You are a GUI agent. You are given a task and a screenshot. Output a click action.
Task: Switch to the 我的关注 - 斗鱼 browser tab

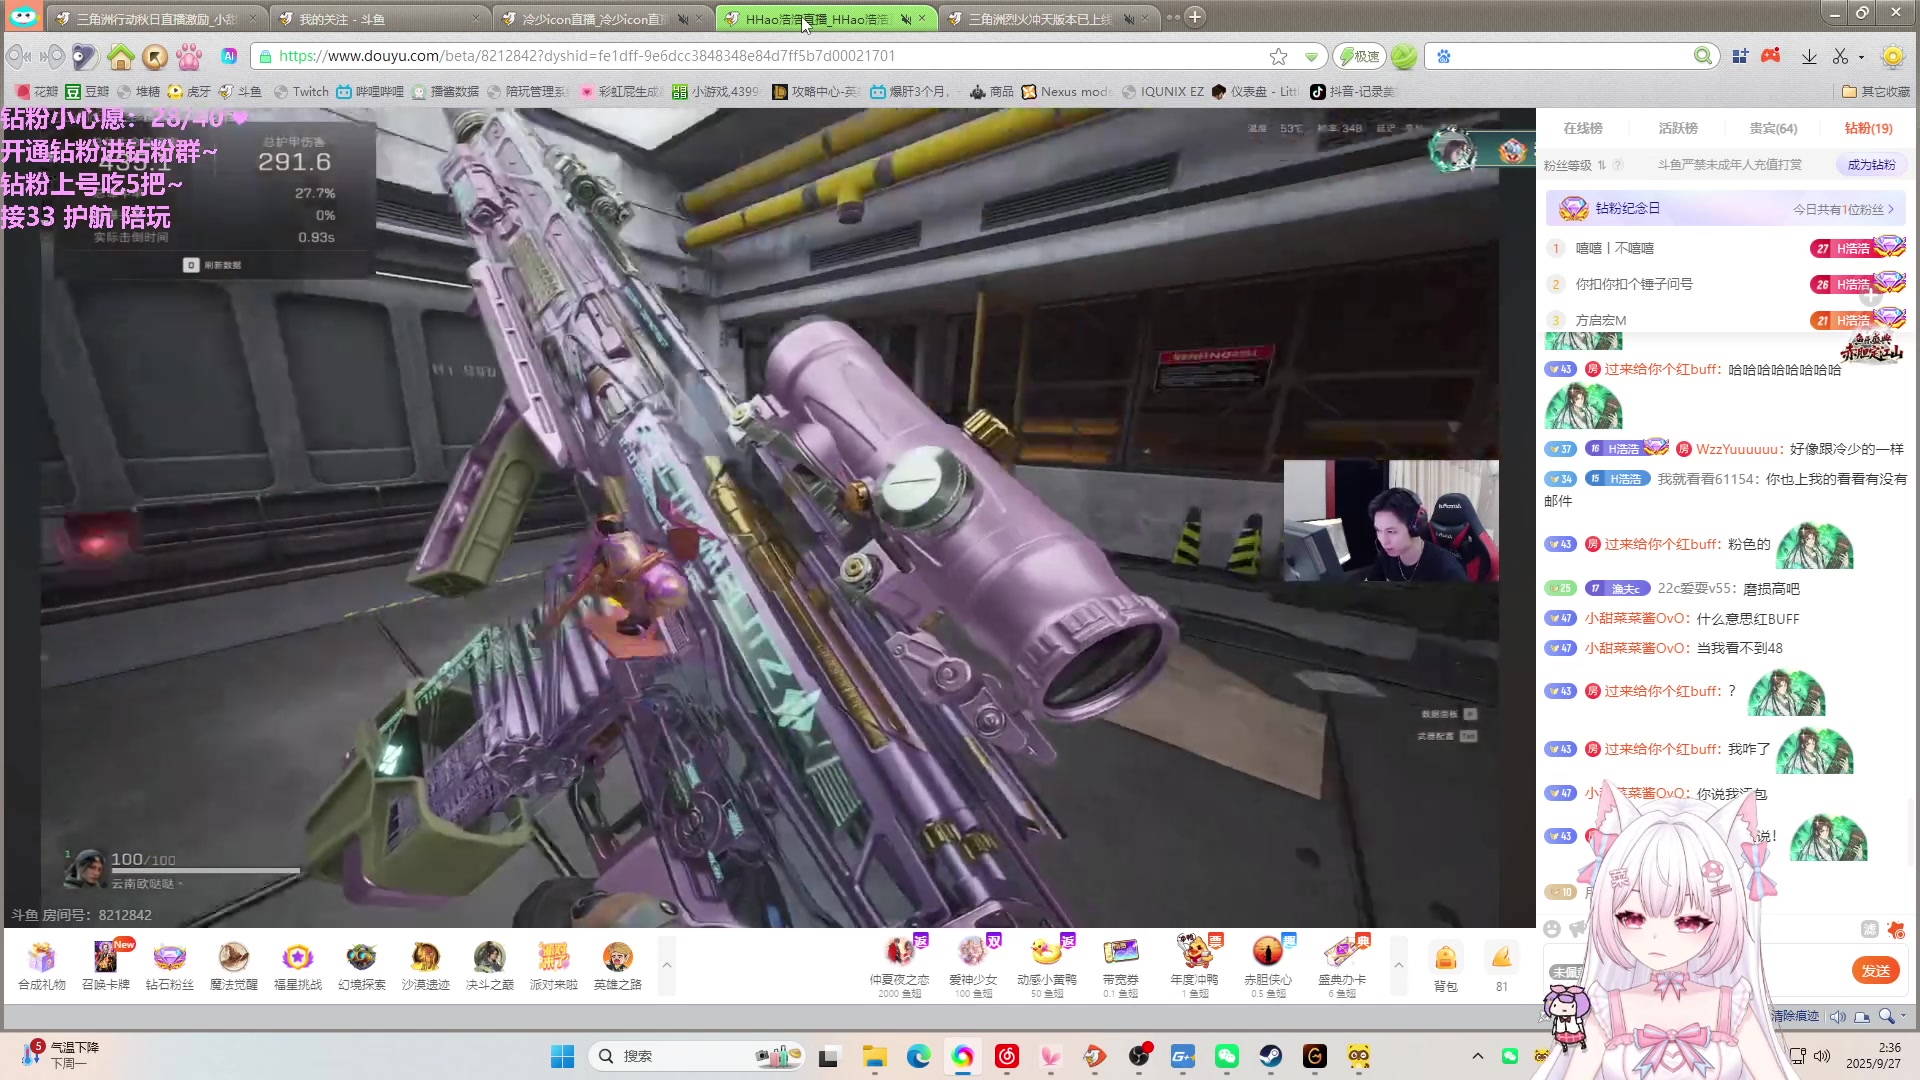pyautogui.click(x=380, y=19)
